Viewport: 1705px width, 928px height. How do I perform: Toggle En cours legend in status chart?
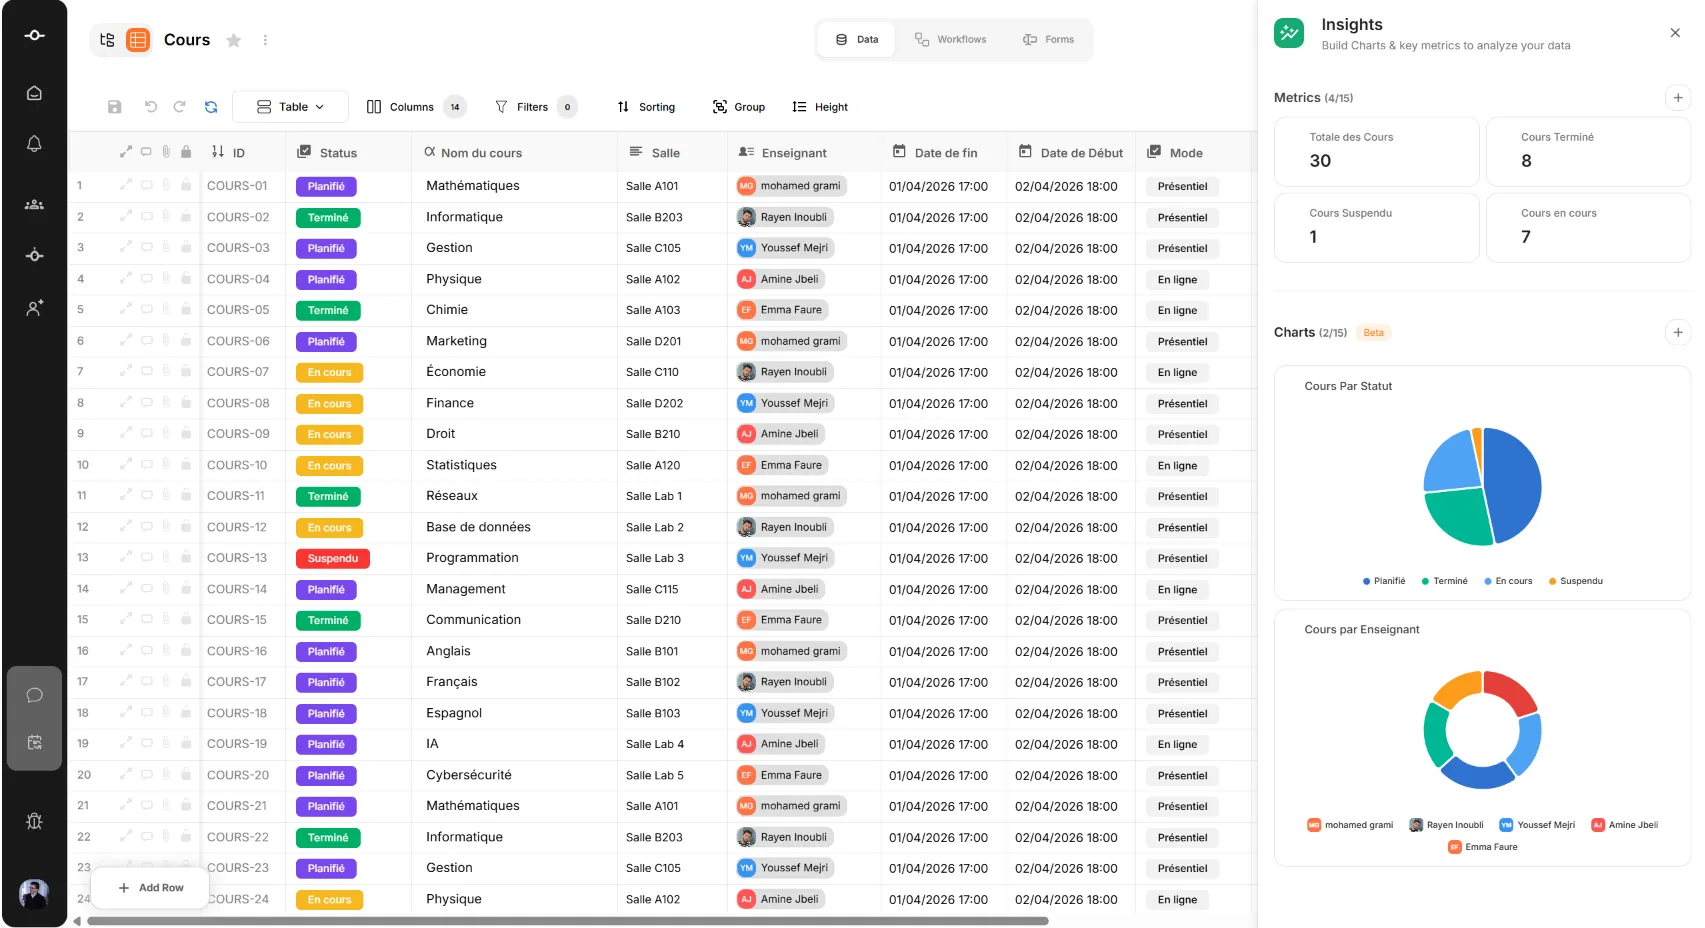(x=1508, y=581)
